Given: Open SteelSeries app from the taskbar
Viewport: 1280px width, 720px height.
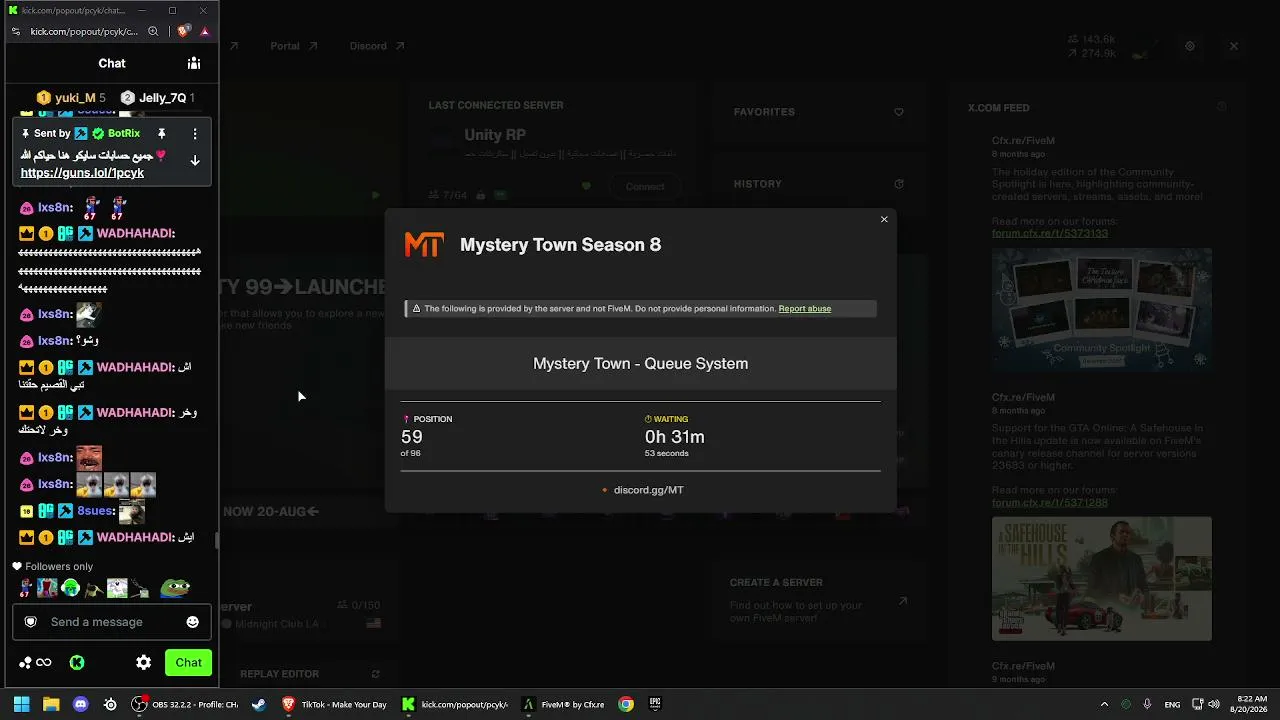Looking at the screenshot, I should tap(110, 704).
